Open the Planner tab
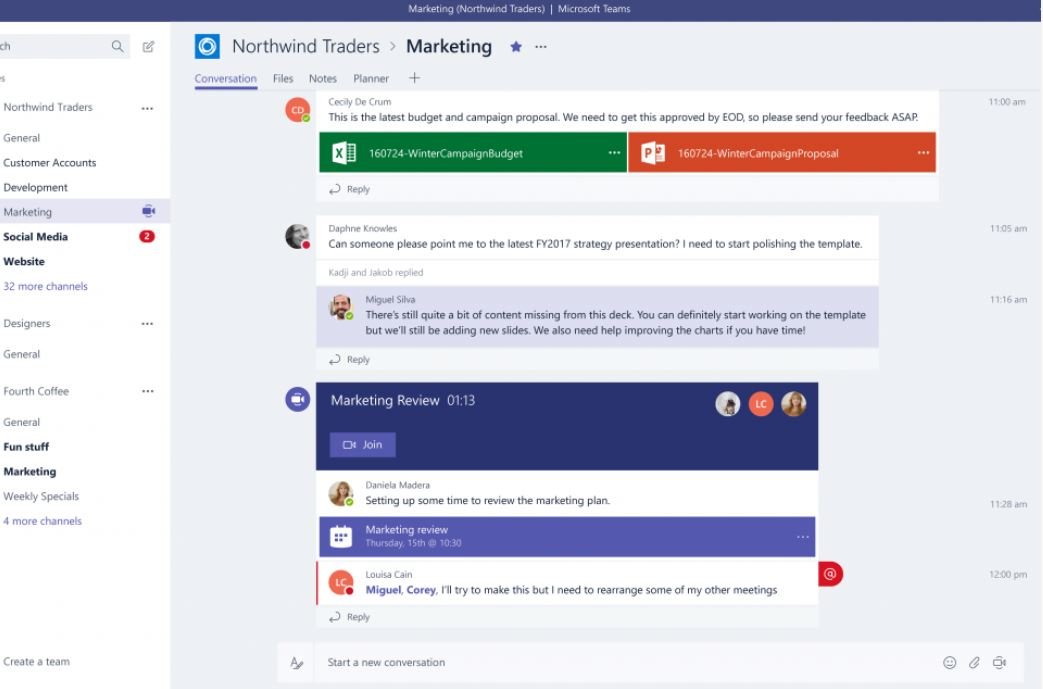 [371, 78]
